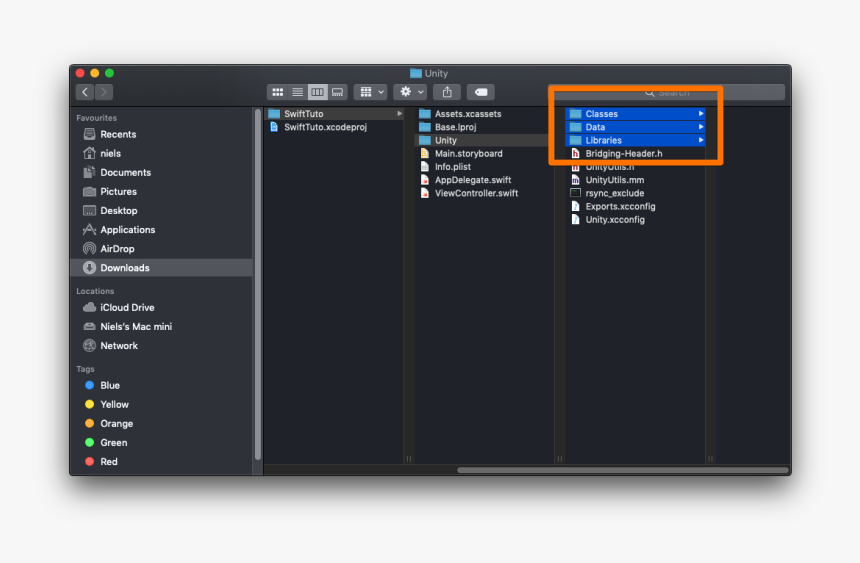Open the gear action menu
Screen dimensions: 860x563
click(410, 92)
